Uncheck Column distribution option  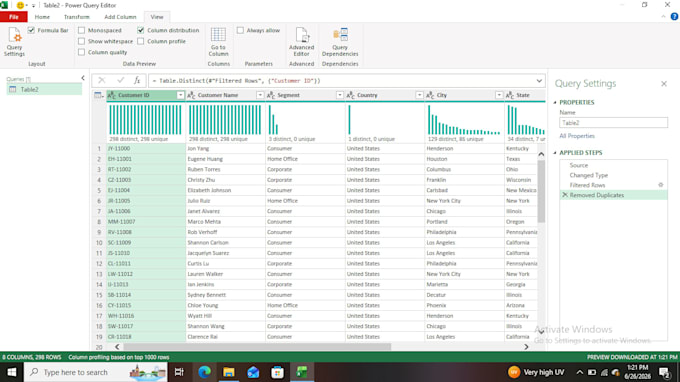coord(141,30)
